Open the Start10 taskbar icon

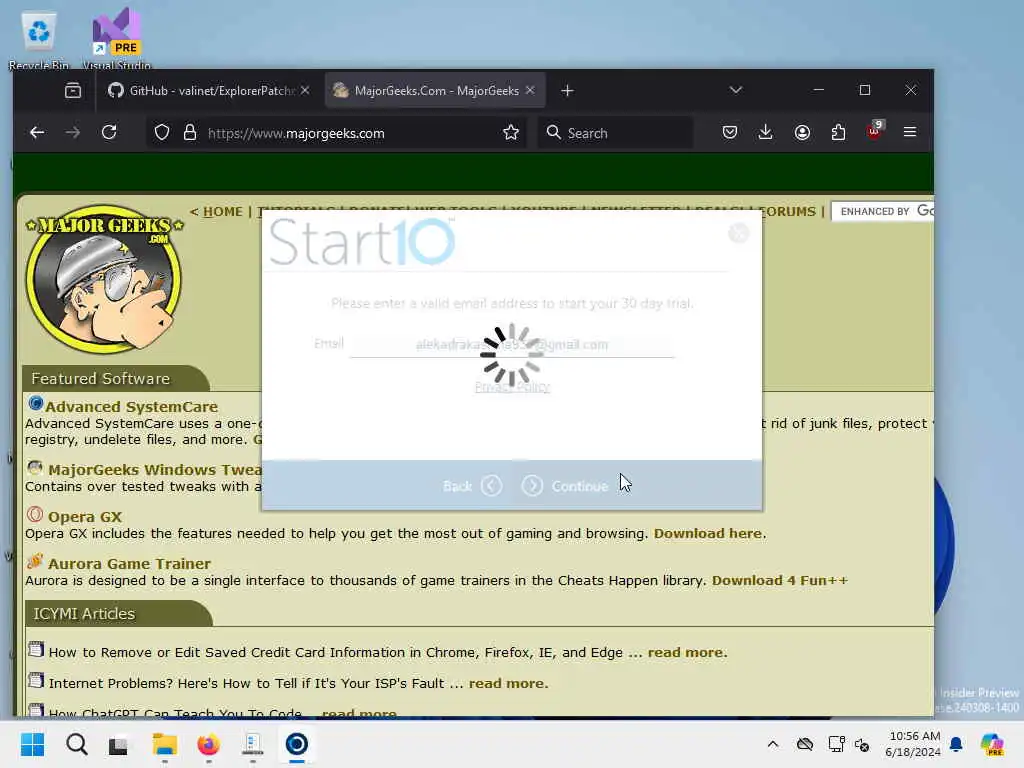click(x=296, y=744)
